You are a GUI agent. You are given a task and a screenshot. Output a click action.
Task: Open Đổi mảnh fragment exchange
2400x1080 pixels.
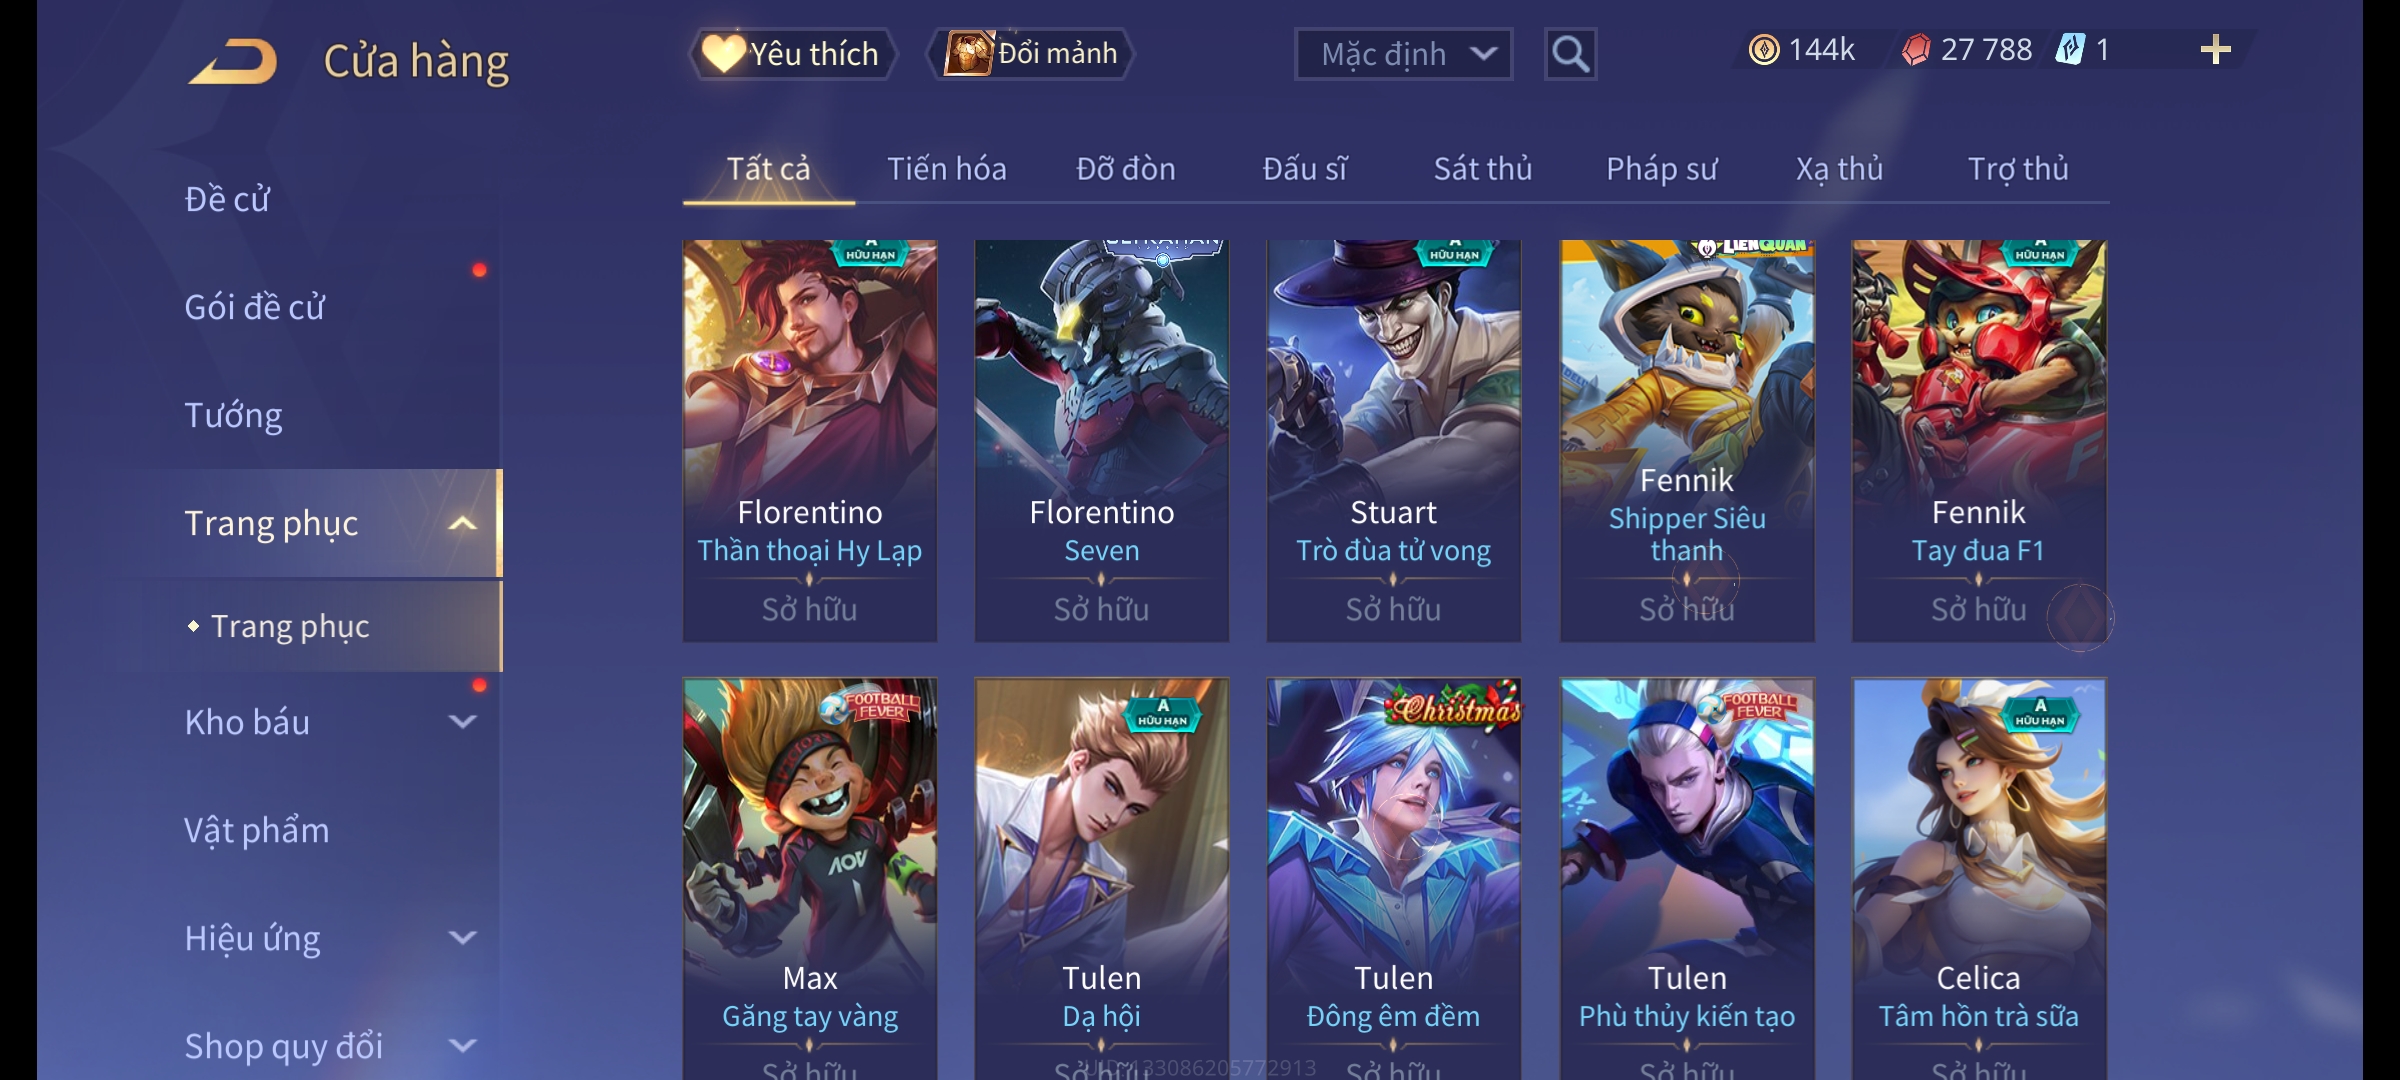coord(1031,54)
